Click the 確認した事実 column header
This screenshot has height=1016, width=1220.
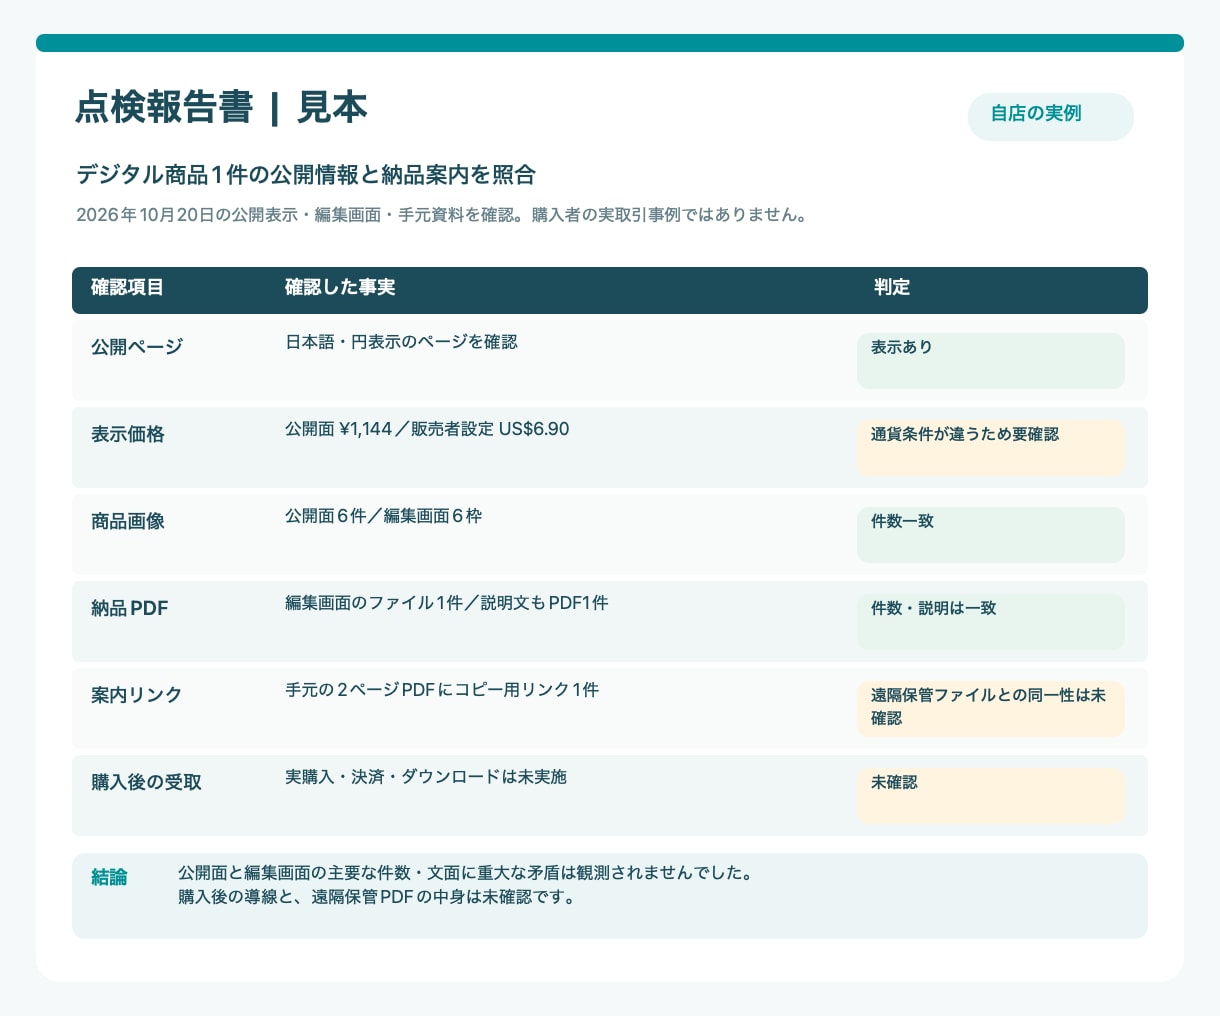[x=340, y=288]
